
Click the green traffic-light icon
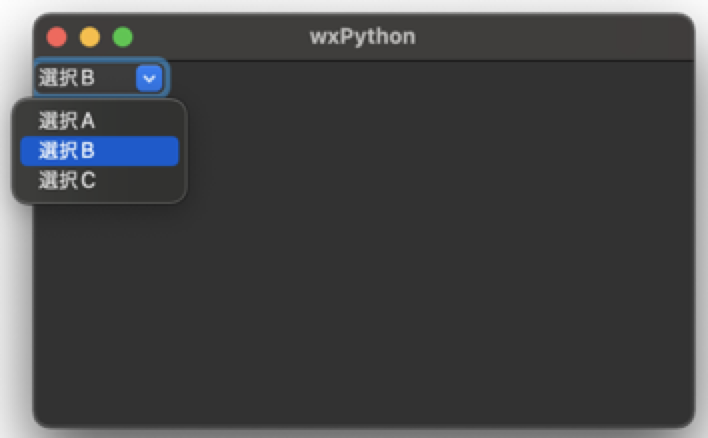tap(122, 37)
